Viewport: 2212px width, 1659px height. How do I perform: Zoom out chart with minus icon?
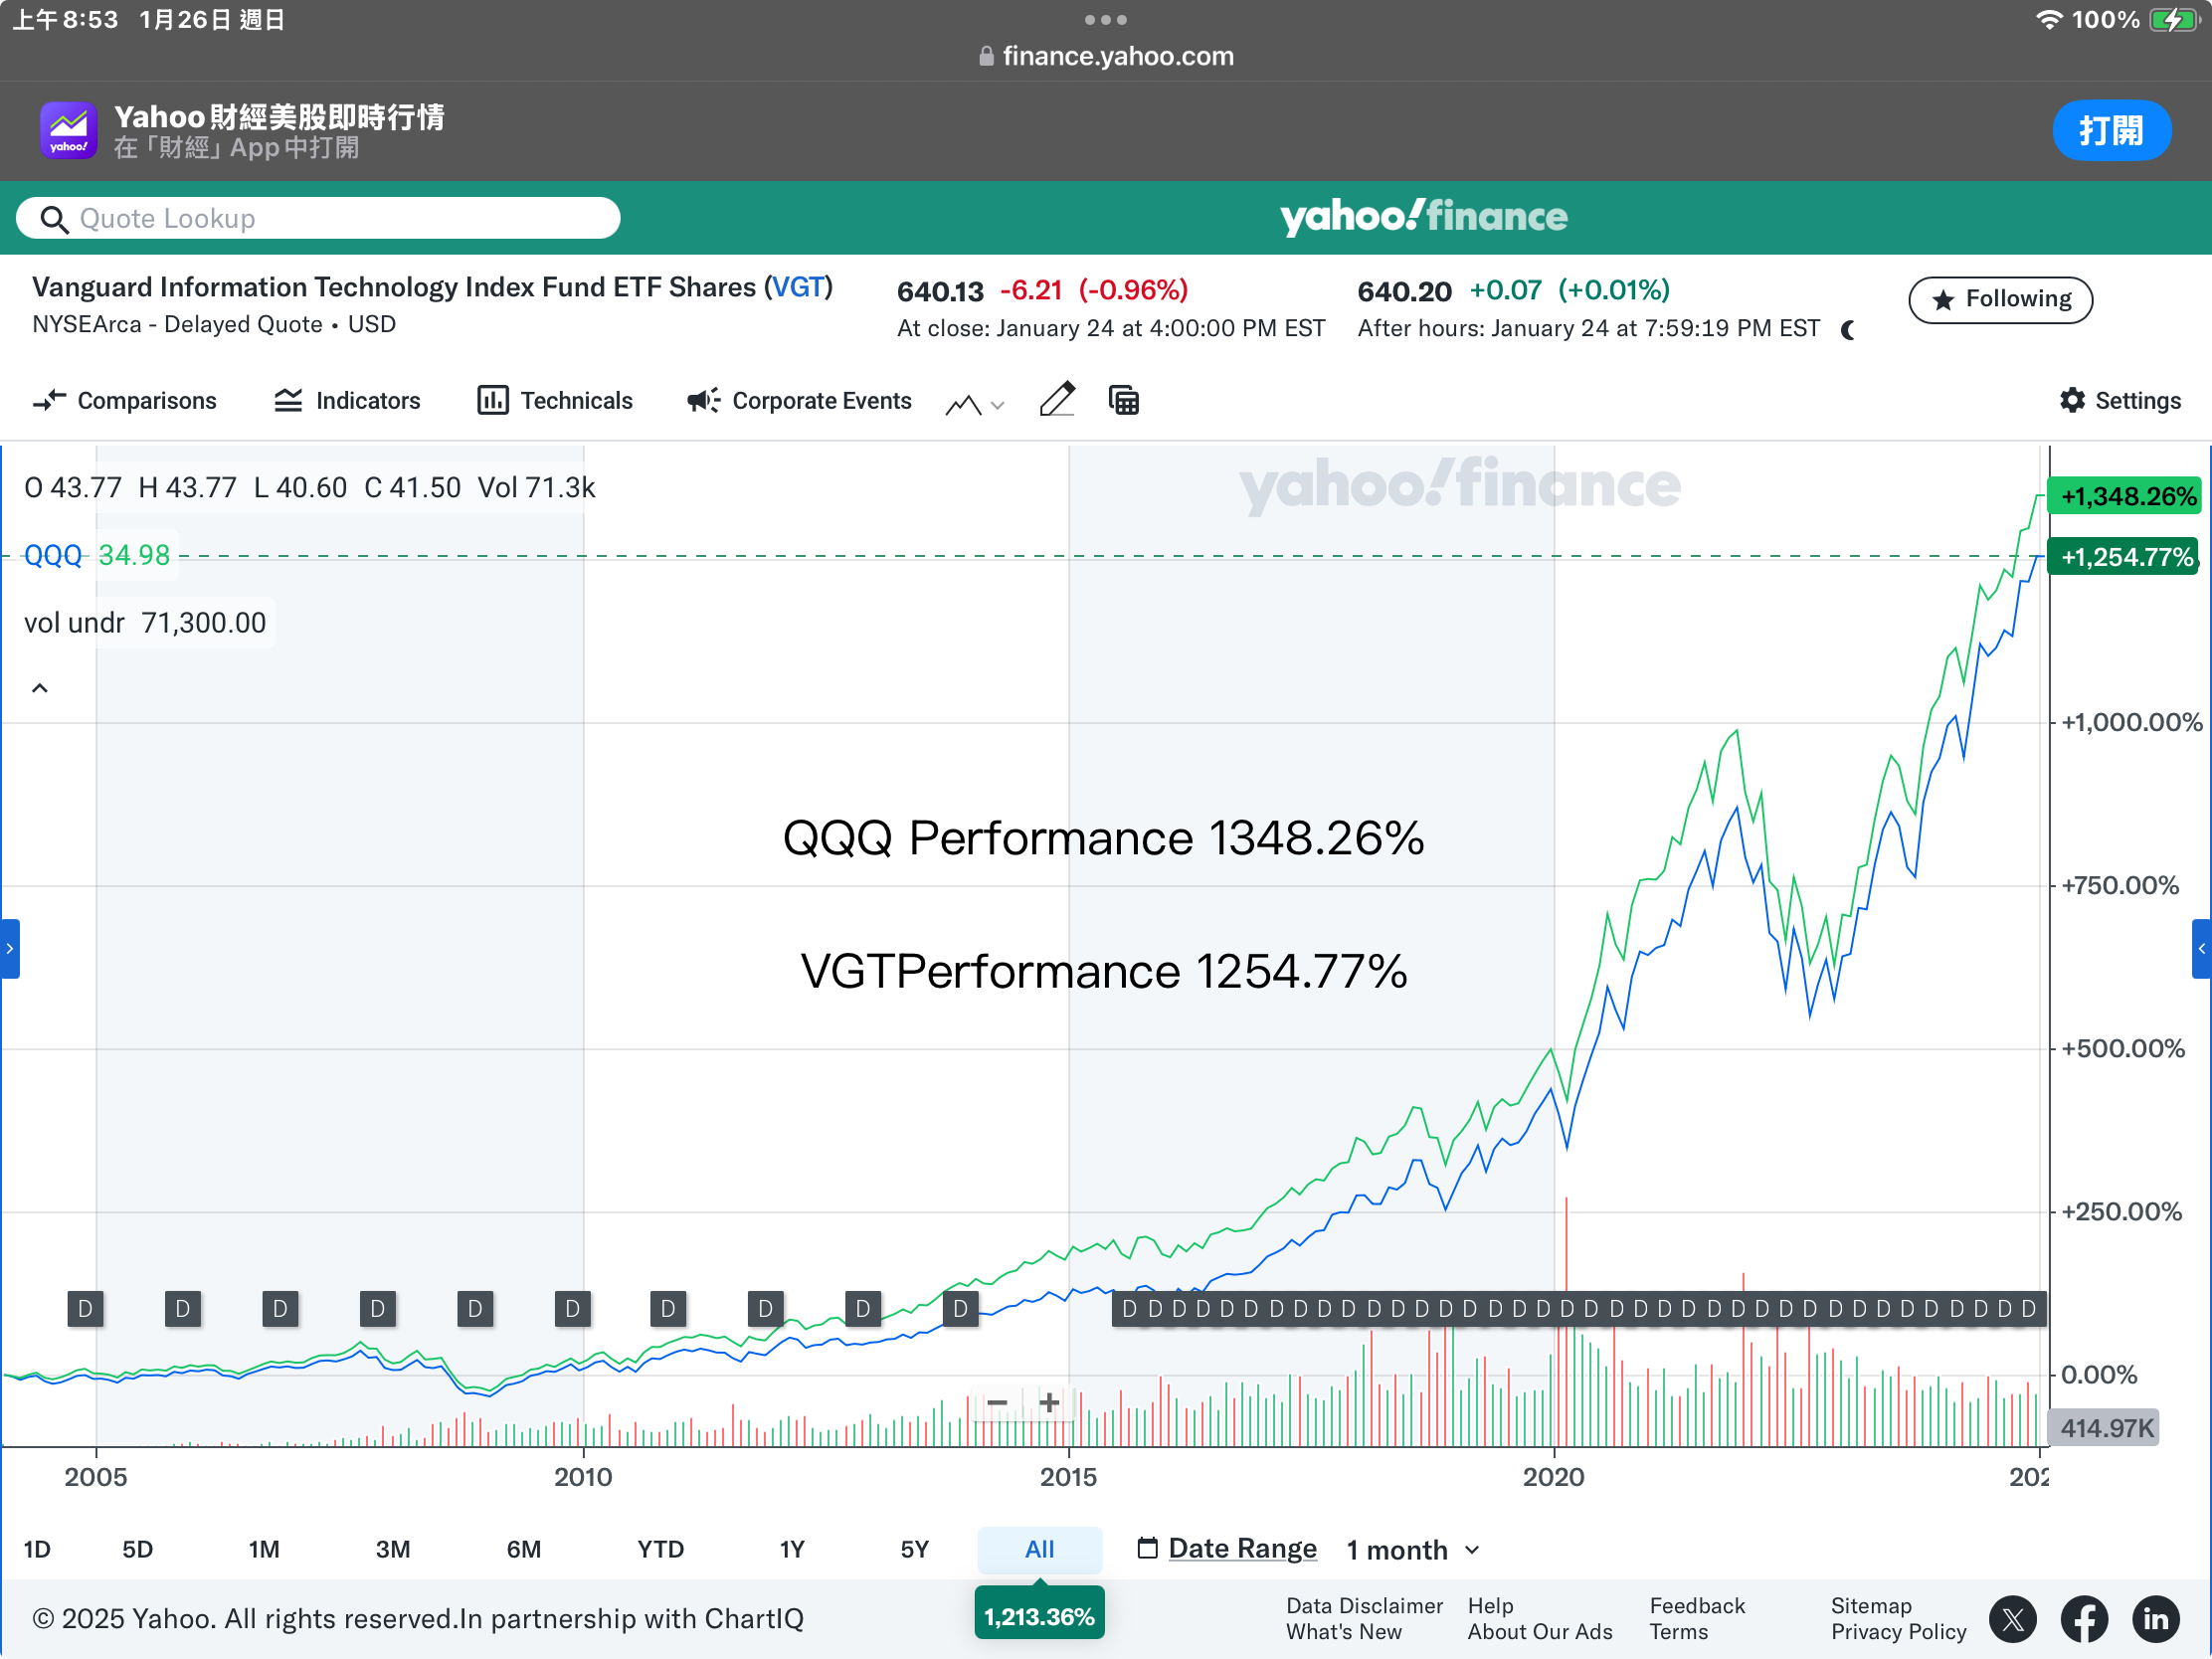pyautogui.click(x=997, y=1403)
